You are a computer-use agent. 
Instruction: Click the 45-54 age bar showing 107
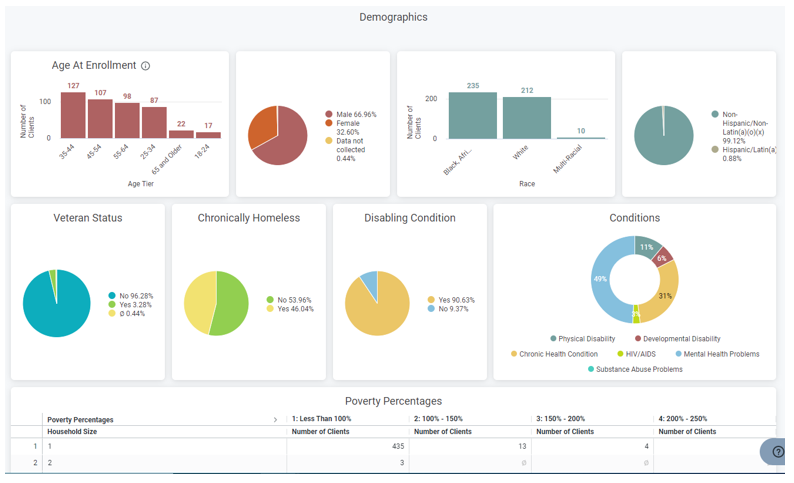point(100,118)
